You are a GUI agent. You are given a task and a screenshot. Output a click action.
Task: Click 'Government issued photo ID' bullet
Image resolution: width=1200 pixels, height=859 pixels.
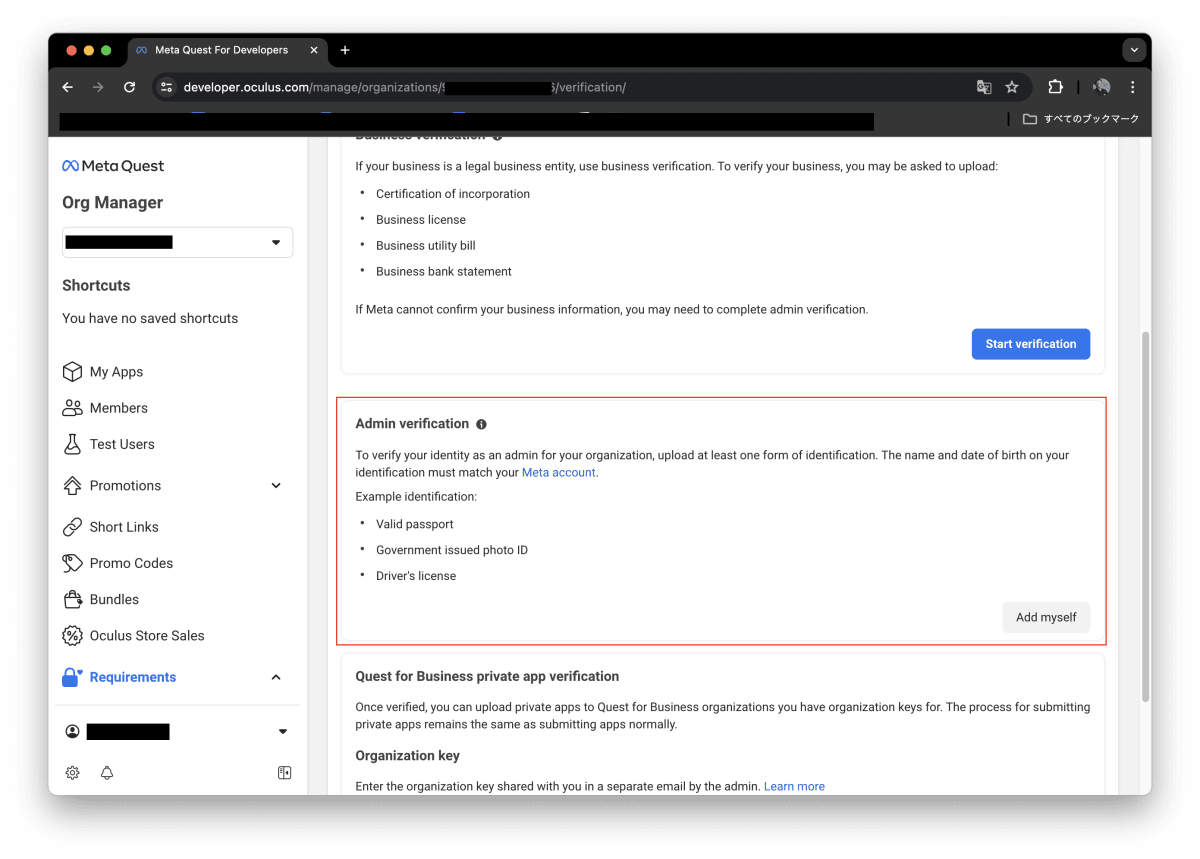click(452, 550)
